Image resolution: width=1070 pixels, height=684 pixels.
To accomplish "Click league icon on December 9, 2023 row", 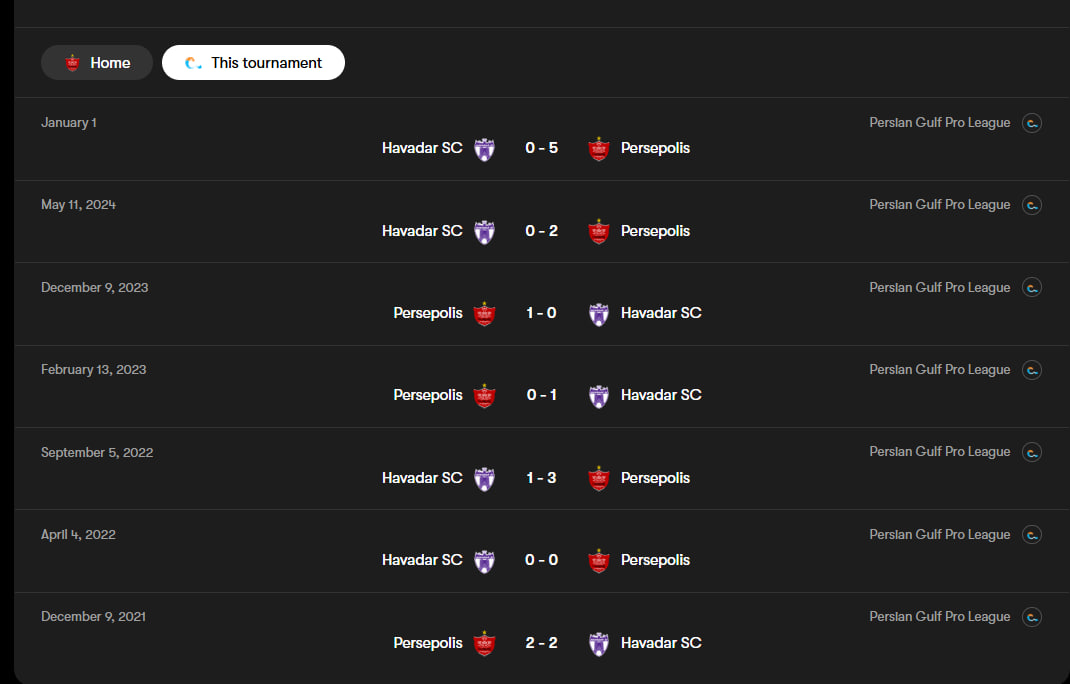I will pos(1032,288).
